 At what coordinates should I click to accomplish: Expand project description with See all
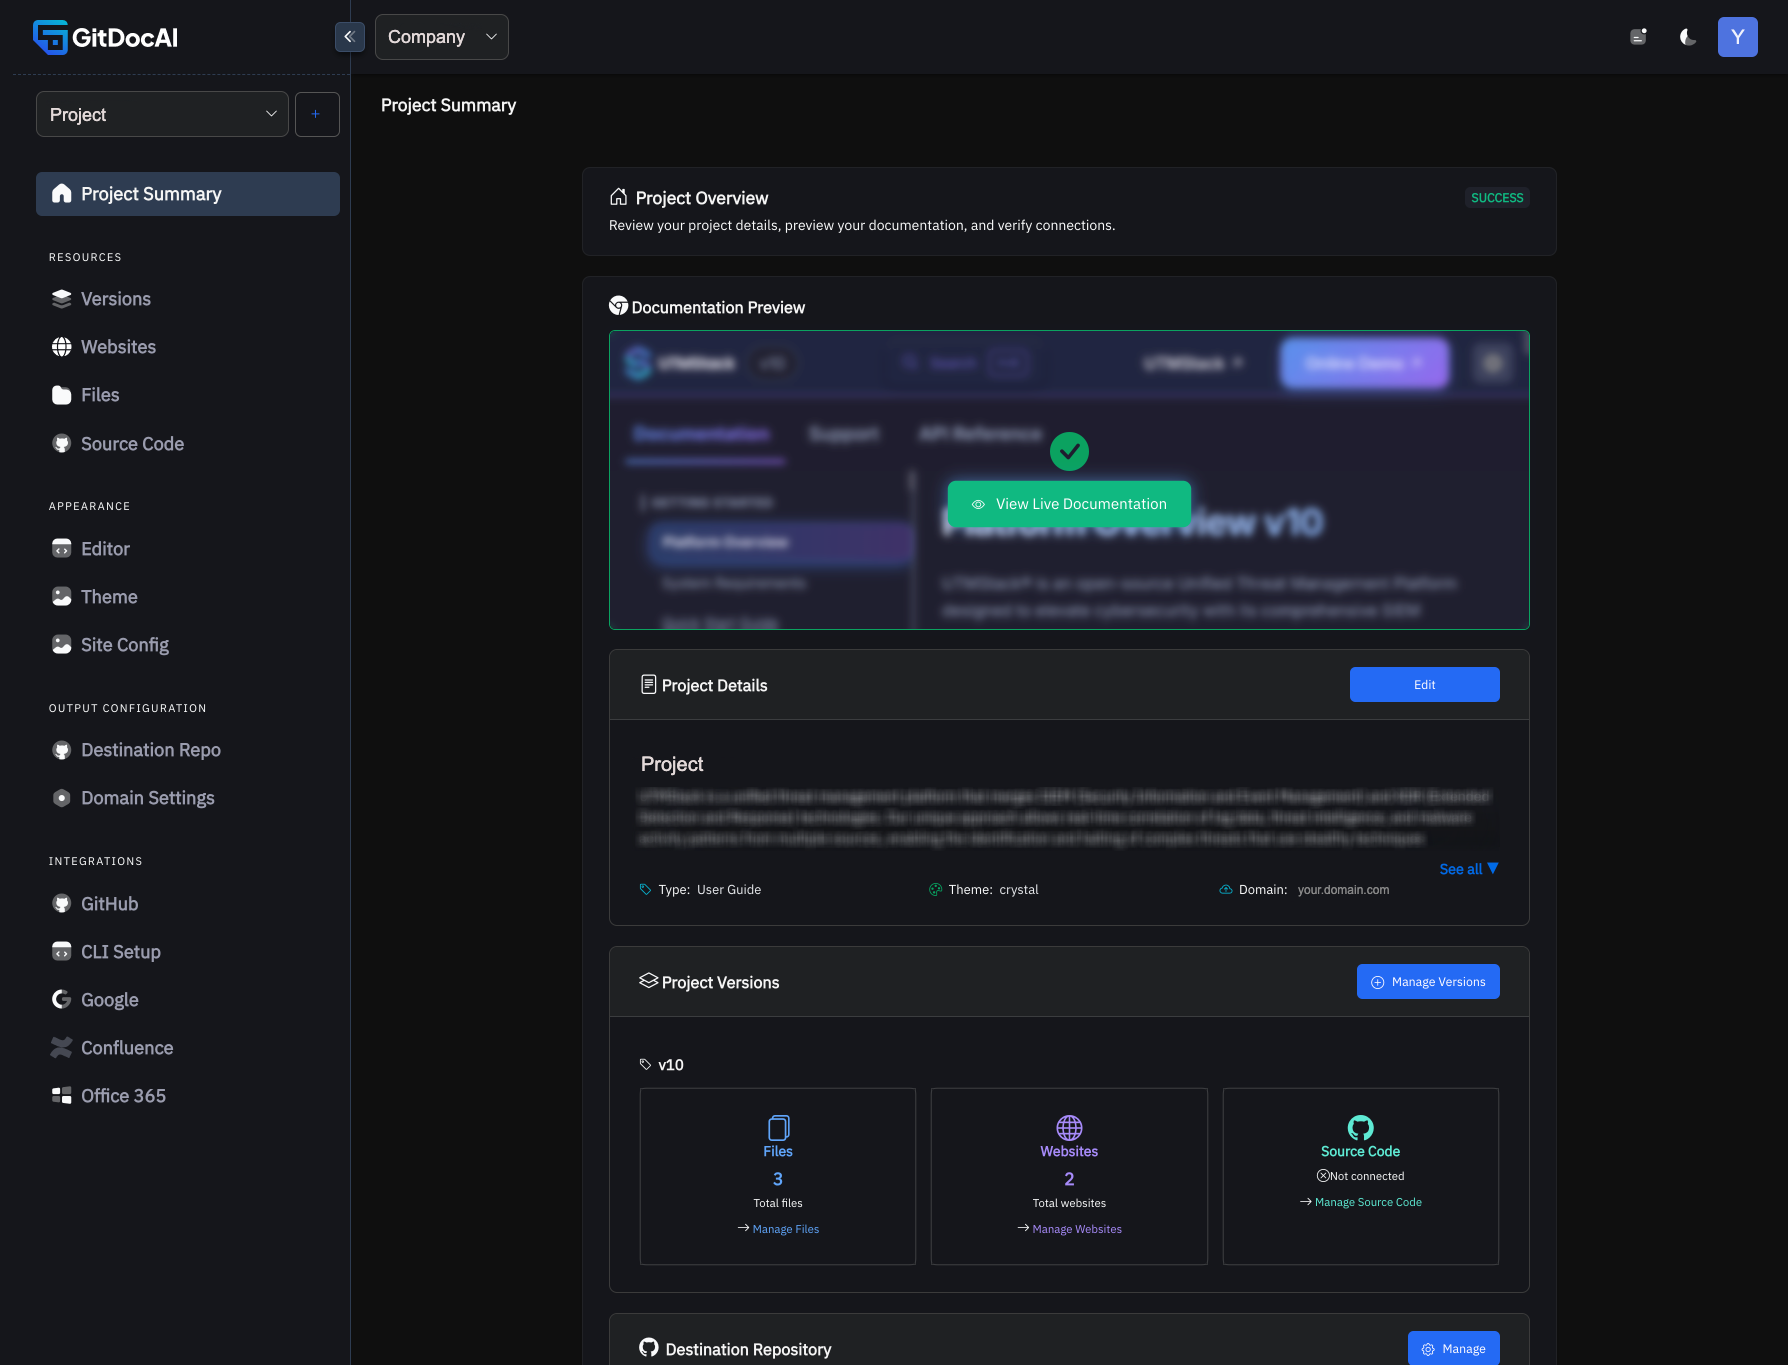point(1467,869)
